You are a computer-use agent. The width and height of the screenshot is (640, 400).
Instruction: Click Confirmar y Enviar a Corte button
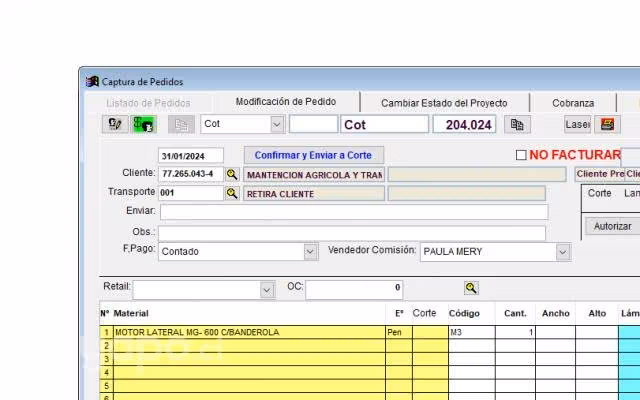click(313, 155)
